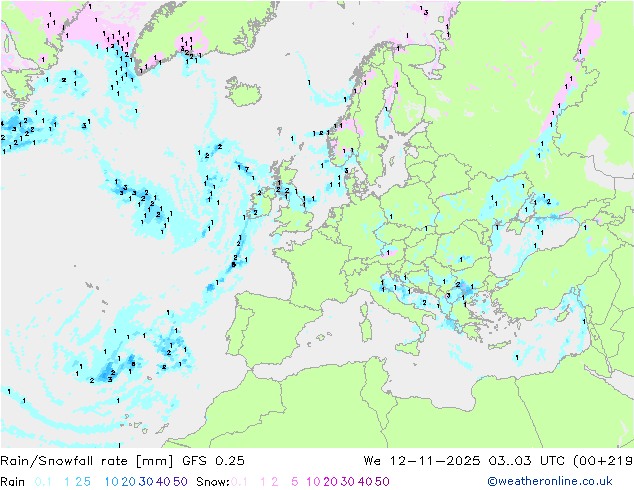The height and width of the screenshot is (490, 634).
Task: Click the weatheronline.co.uk copyright link
Action: click(x=550, y=481)
